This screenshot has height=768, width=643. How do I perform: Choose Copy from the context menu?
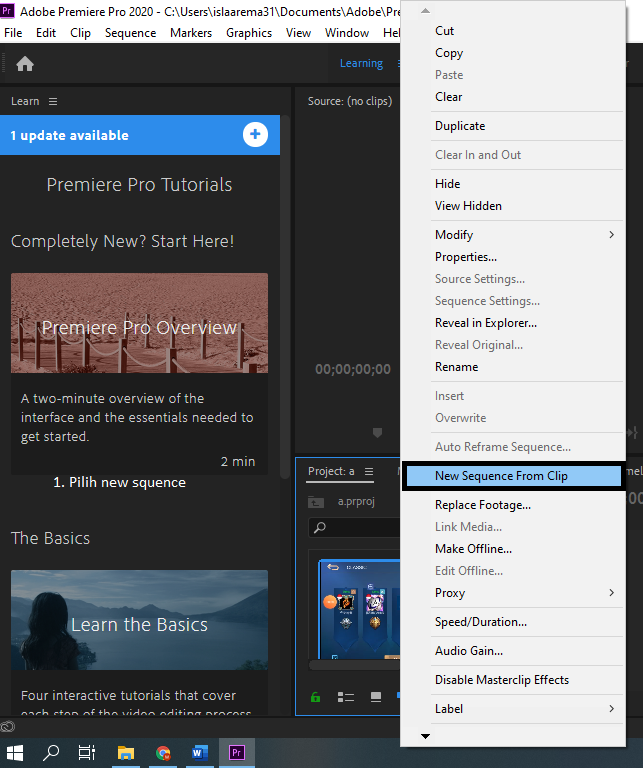[x=526, y=53]
